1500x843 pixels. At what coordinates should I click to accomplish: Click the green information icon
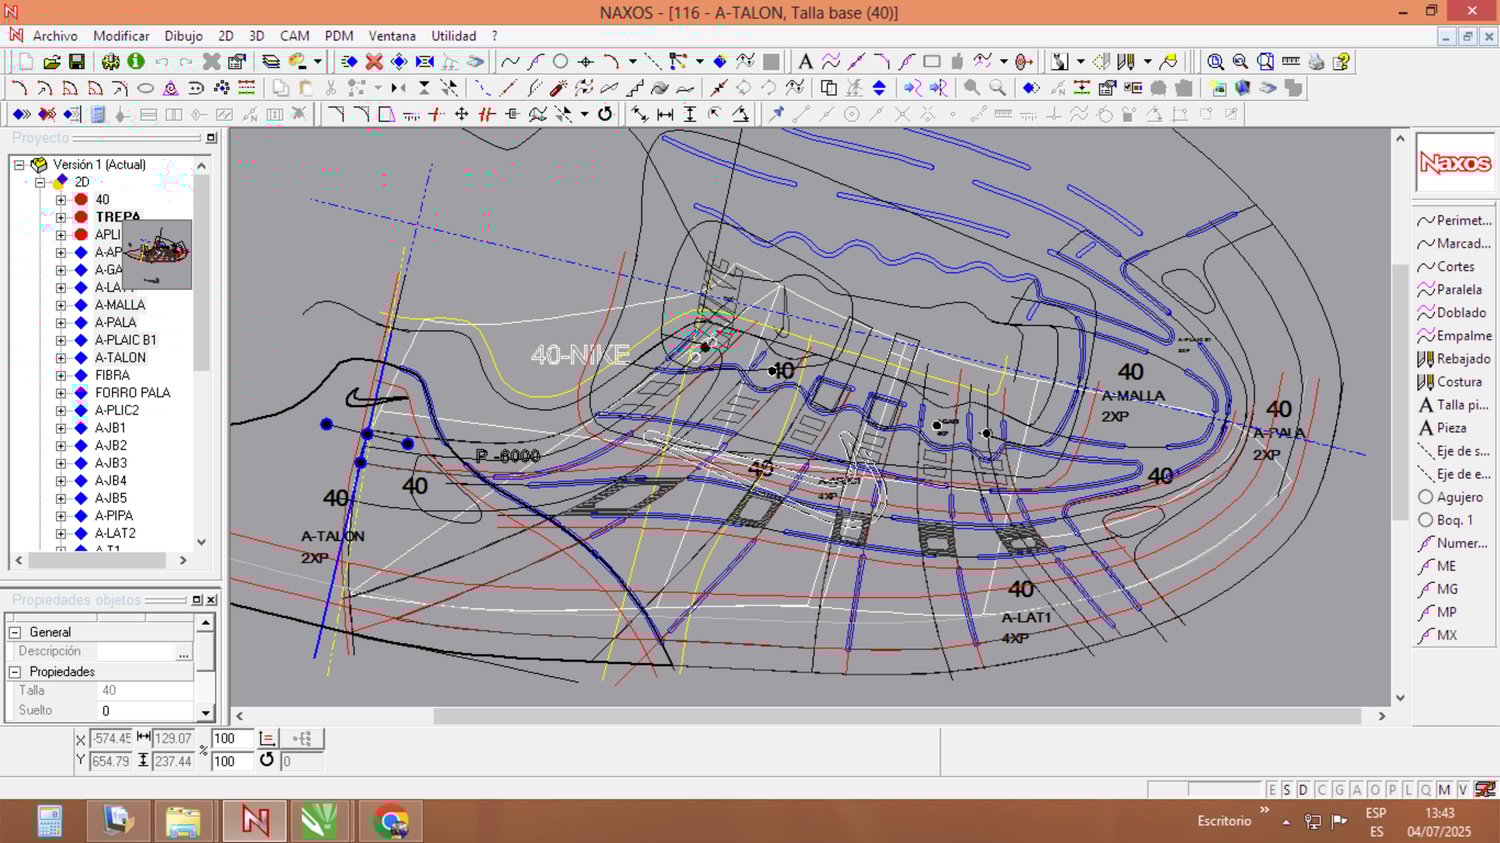[x=136, y=62]
